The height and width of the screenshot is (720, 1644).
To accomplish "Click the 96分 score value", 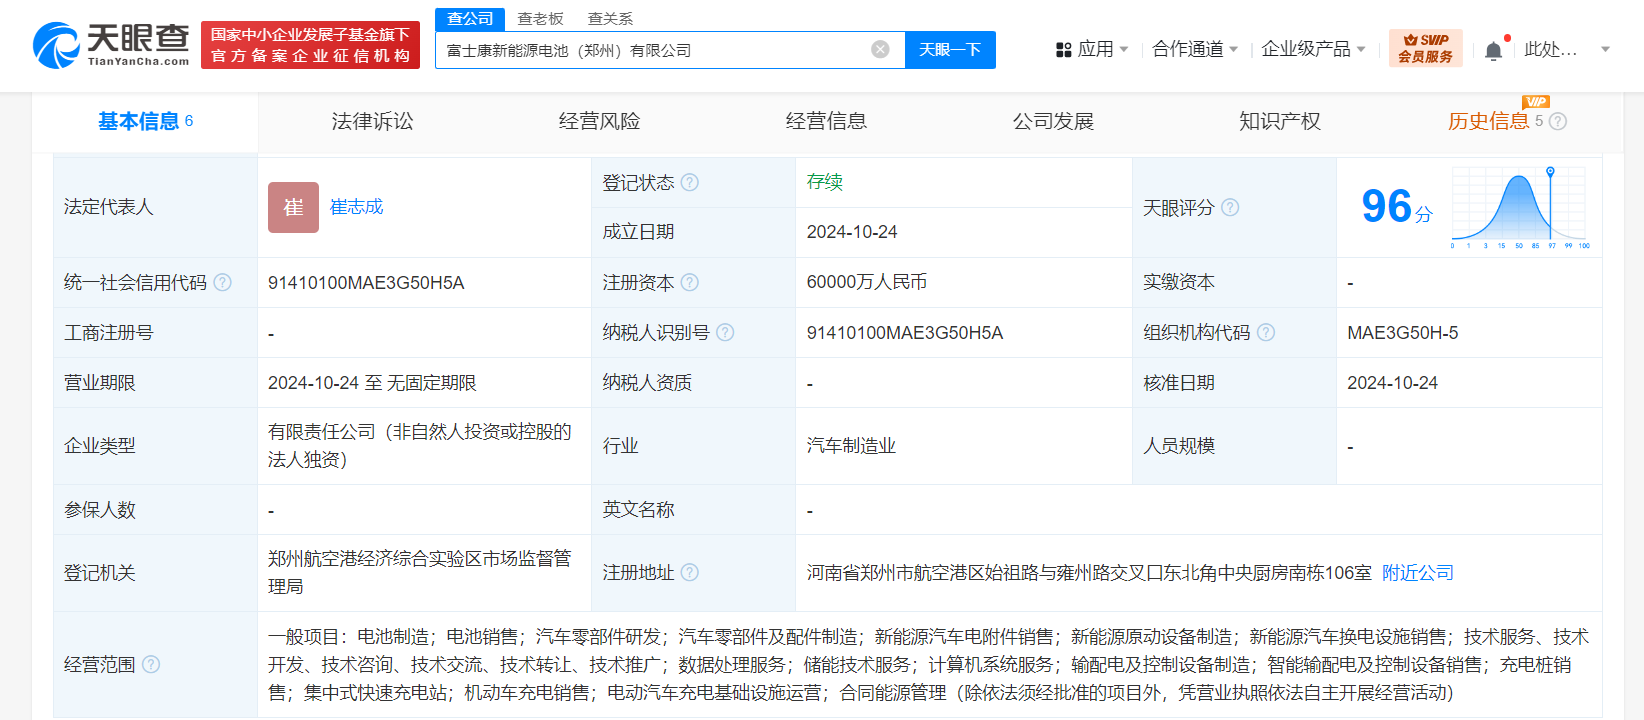I will [x=1397, y=207].
